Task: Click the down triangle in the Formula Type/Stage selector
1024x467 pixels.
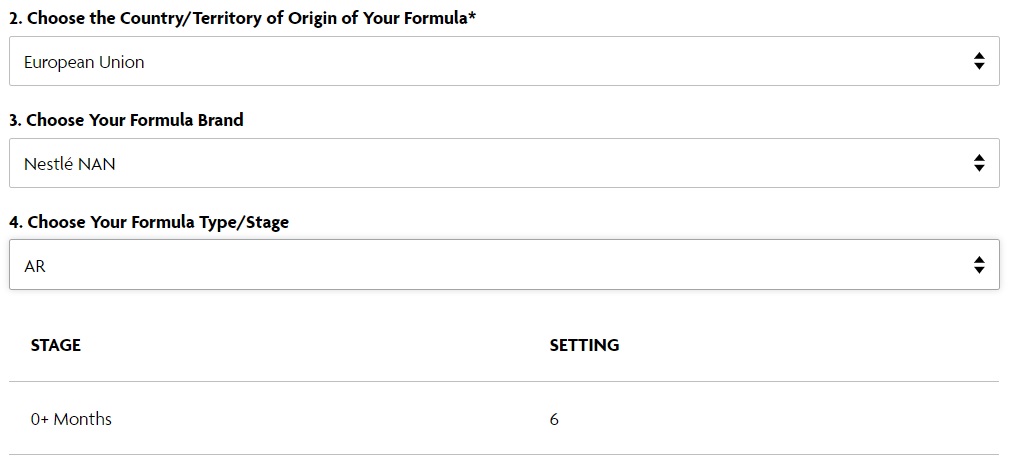Action: tap(979, 270)
